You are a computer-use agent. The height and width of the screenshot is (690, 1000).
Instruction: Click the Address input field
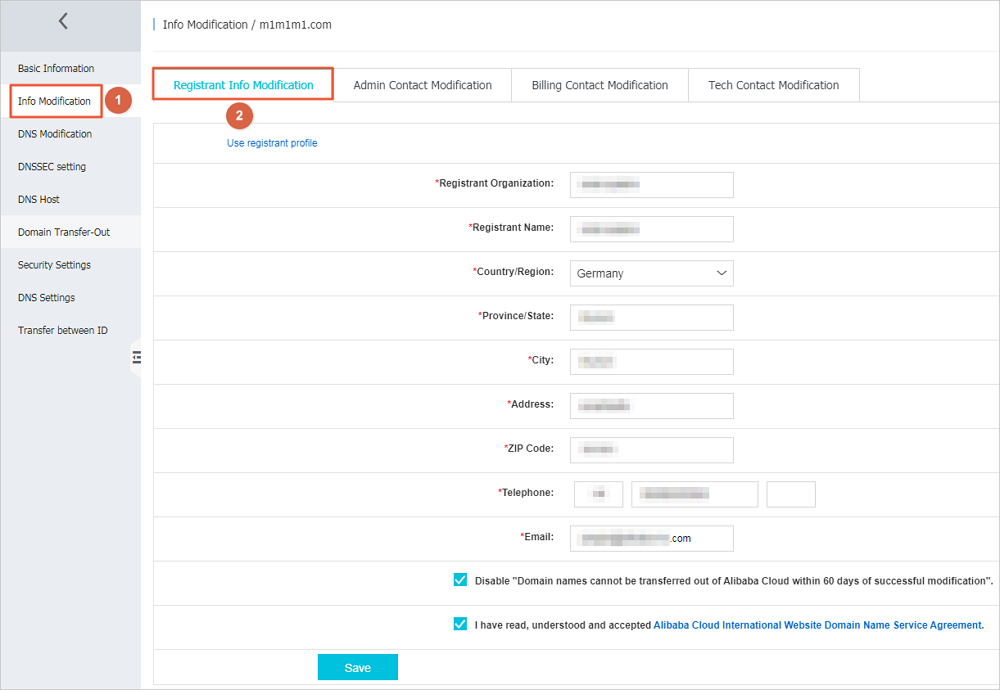(x=651, y=406)
